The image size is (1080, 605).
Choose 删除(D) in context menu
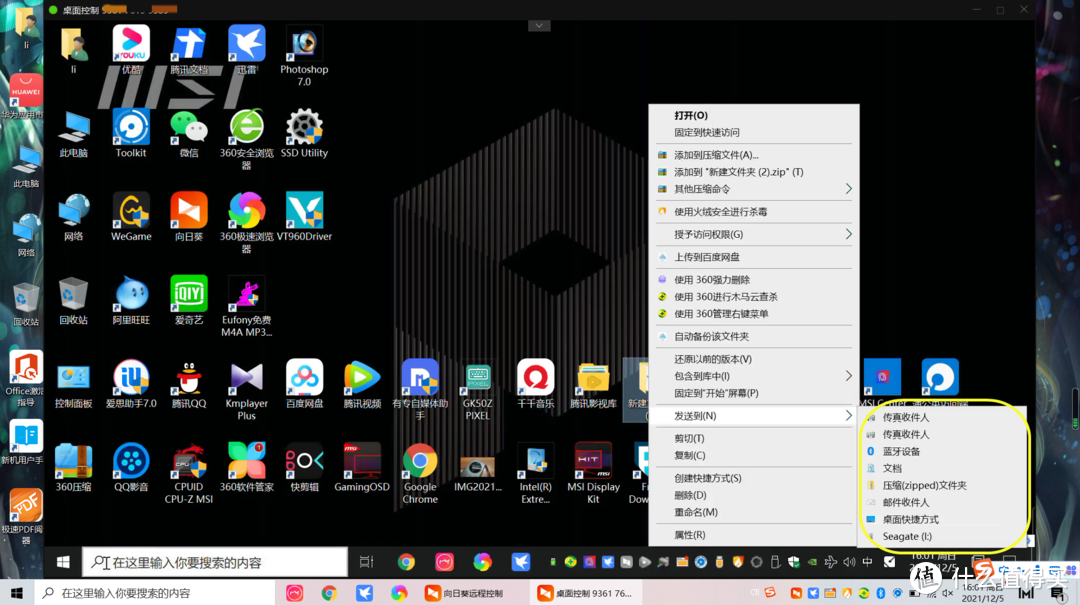(754, 495)
